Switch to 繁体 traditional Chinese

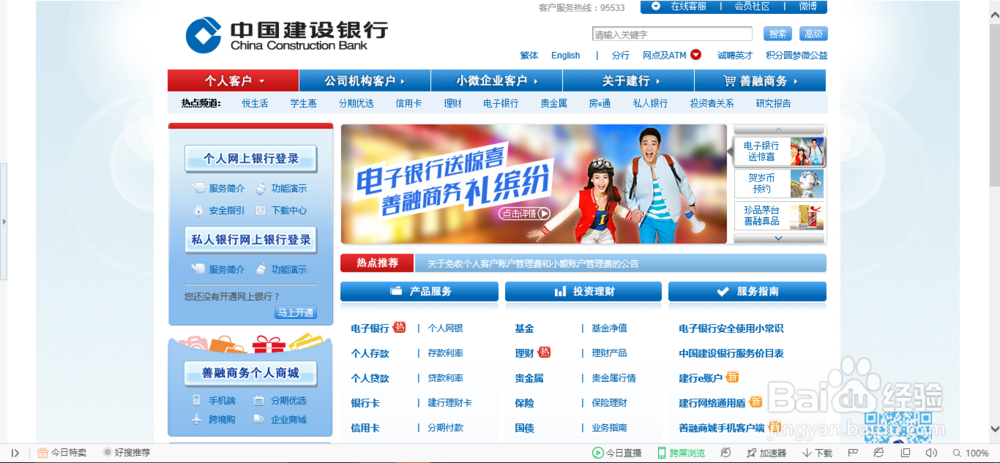(x=529, y=55)
